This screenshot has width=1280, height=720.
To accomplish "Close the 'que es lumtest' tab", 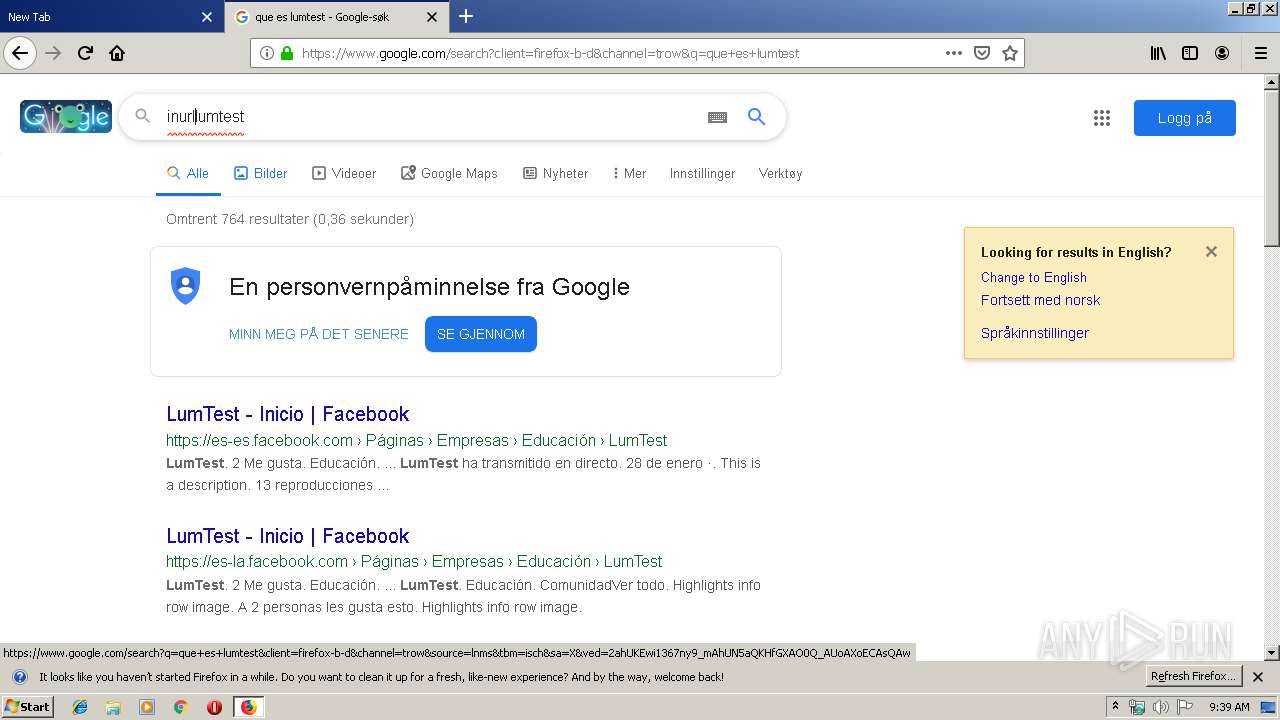I will coord(432,17).
